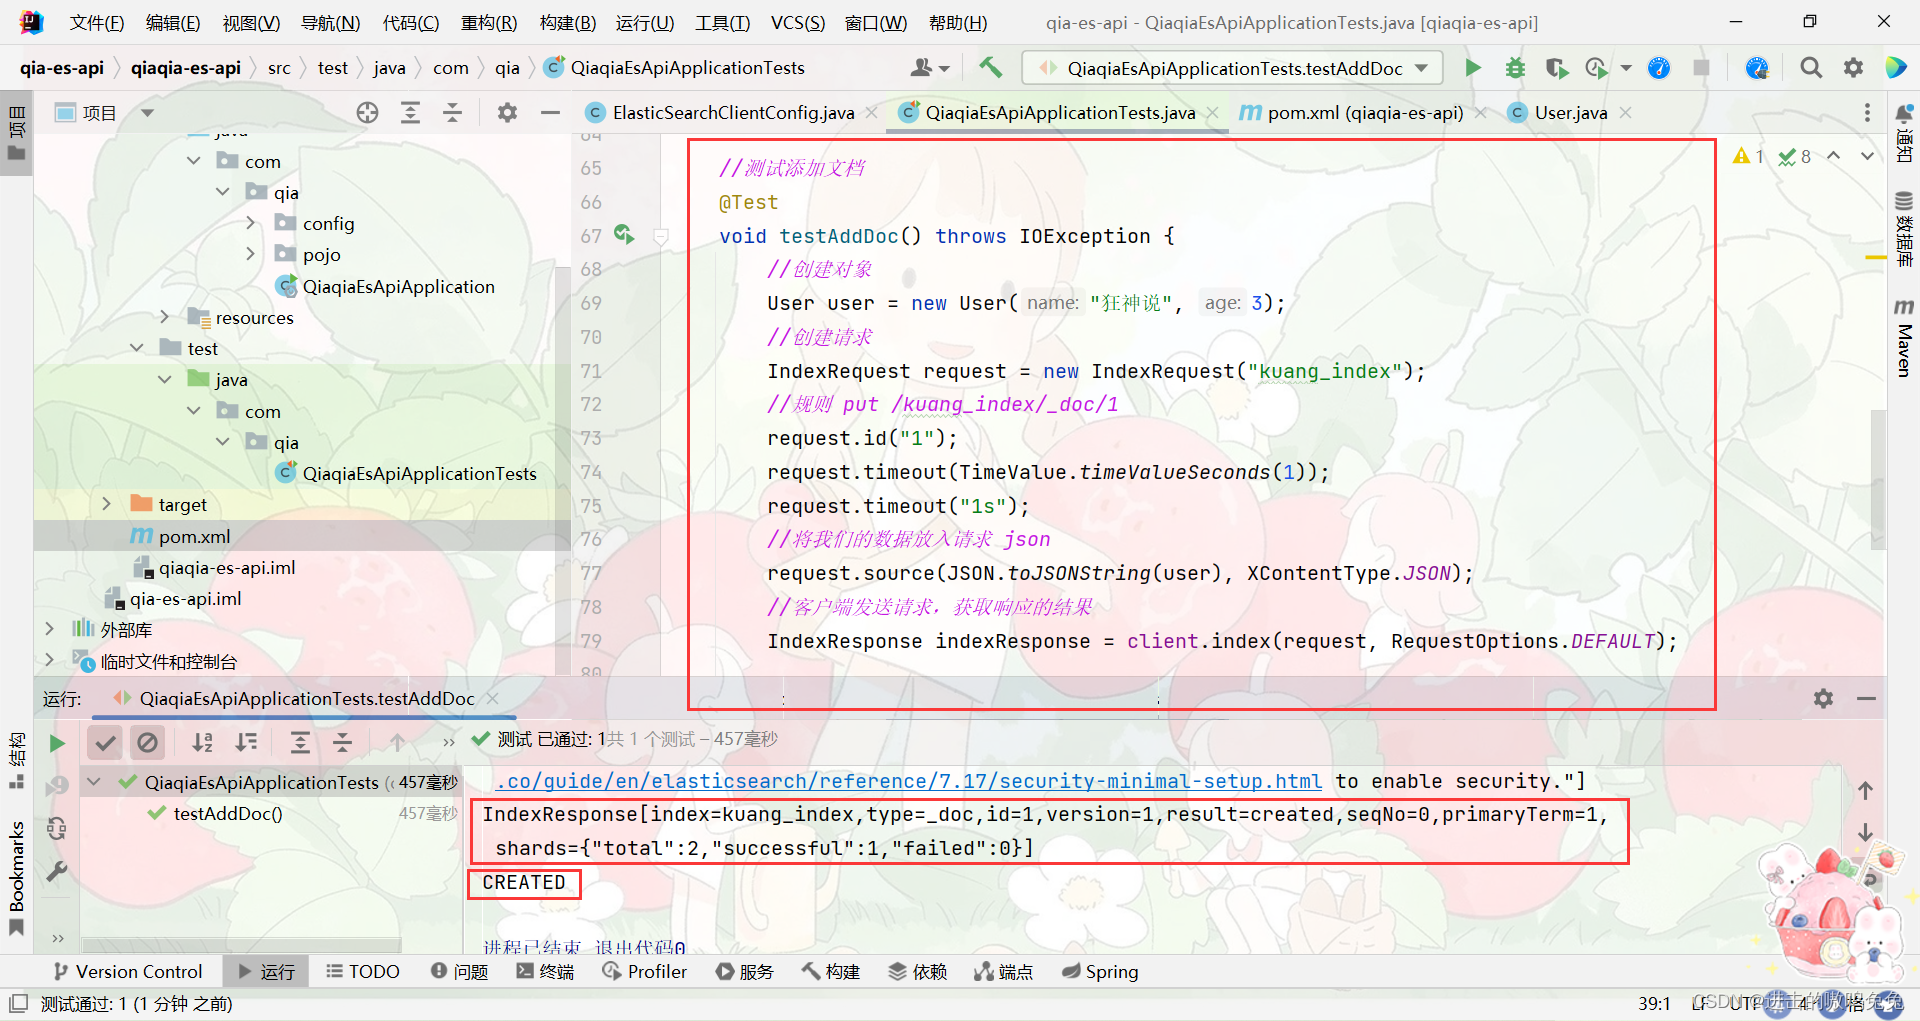Open the recent editor tabs menu
This screenshot has width=1920, height=1021.
[1867, 113]
